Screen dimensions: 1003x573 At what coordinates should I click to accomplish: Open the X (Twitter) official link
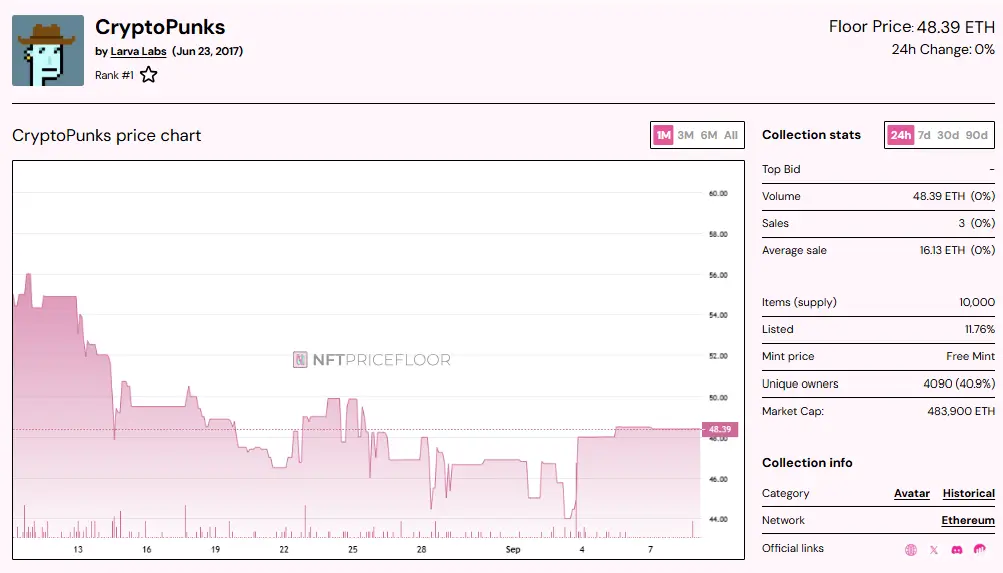[x=934, y=549]
